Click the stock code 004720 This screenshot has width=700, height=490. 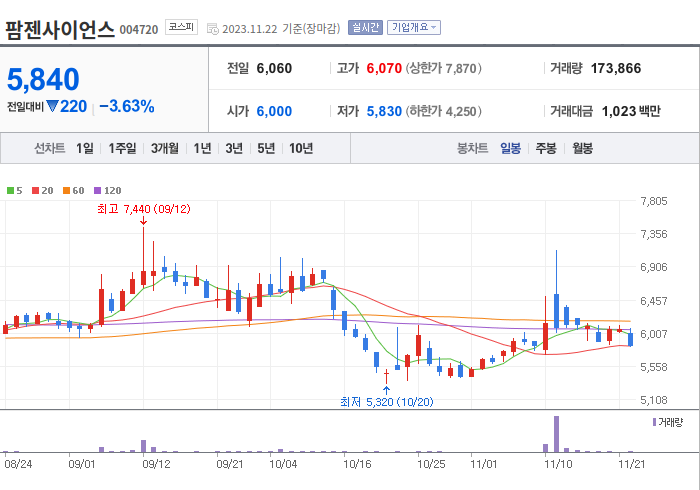(x=139, y=30)
